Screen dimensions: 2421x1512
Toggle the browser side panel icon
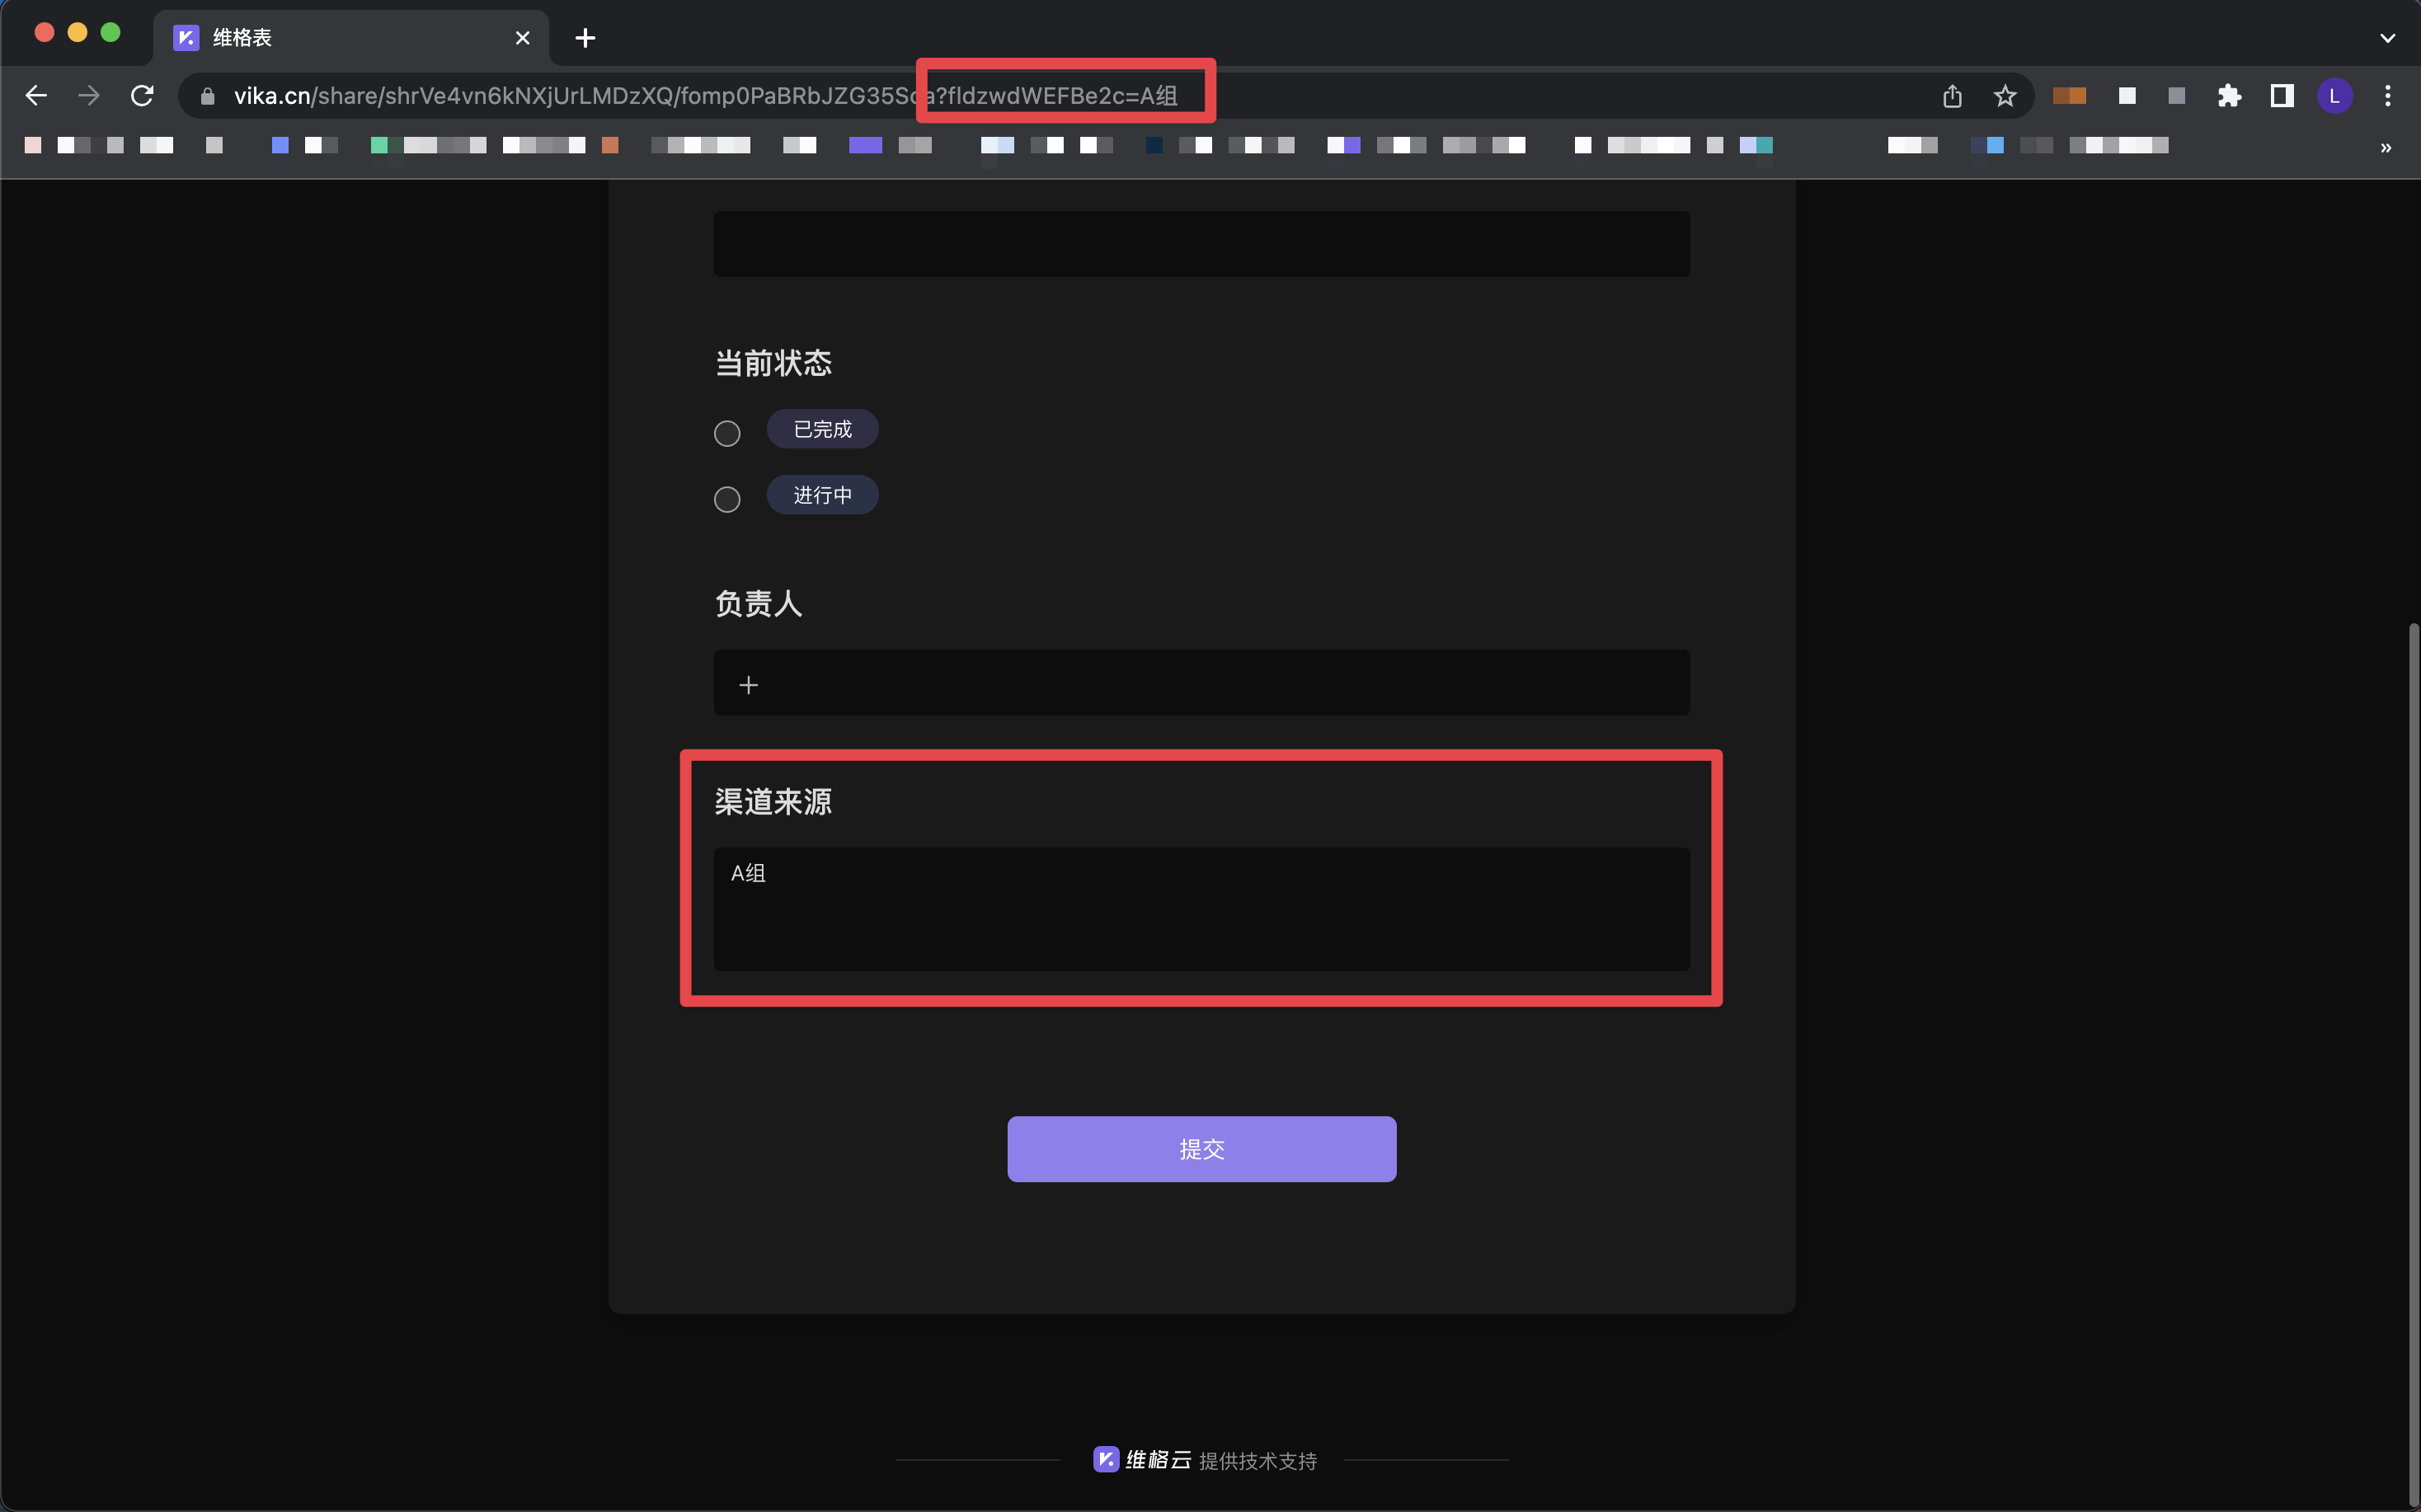click(2281, 96)
